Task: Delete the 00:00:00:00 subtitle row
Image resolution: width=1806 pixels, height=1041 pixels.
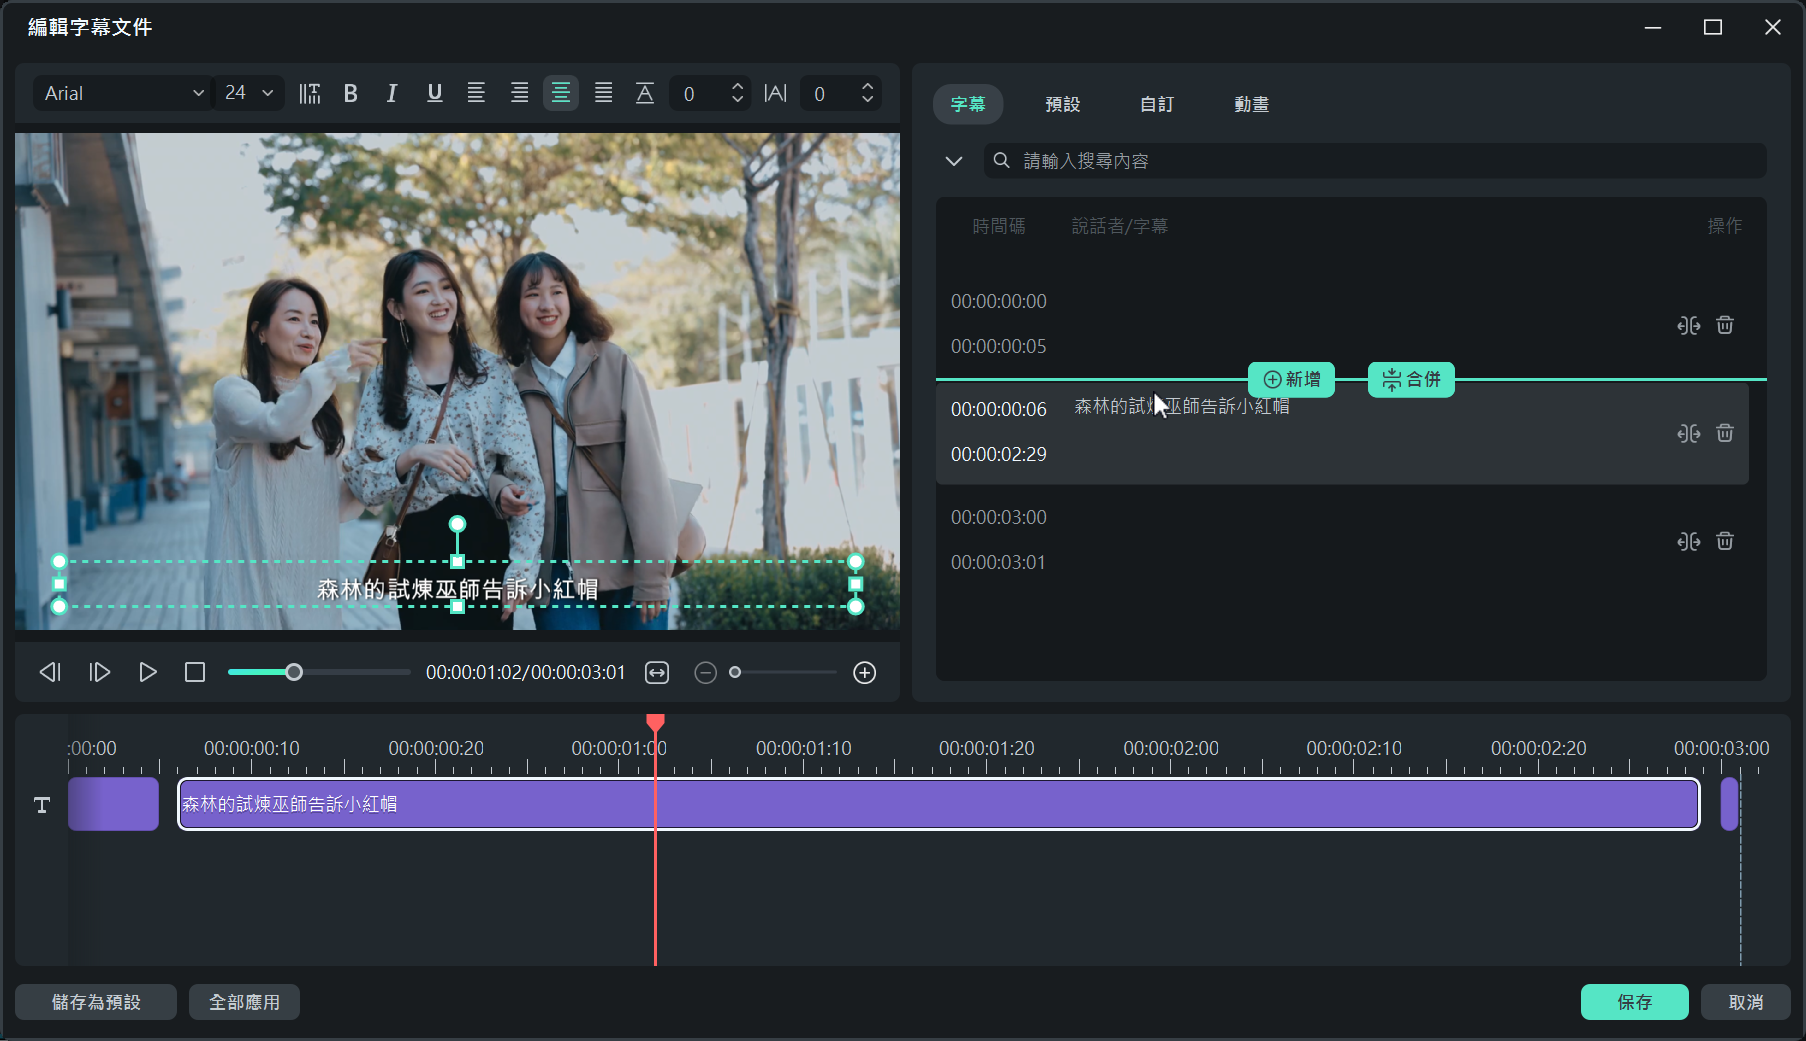Action: [1725, 325]
